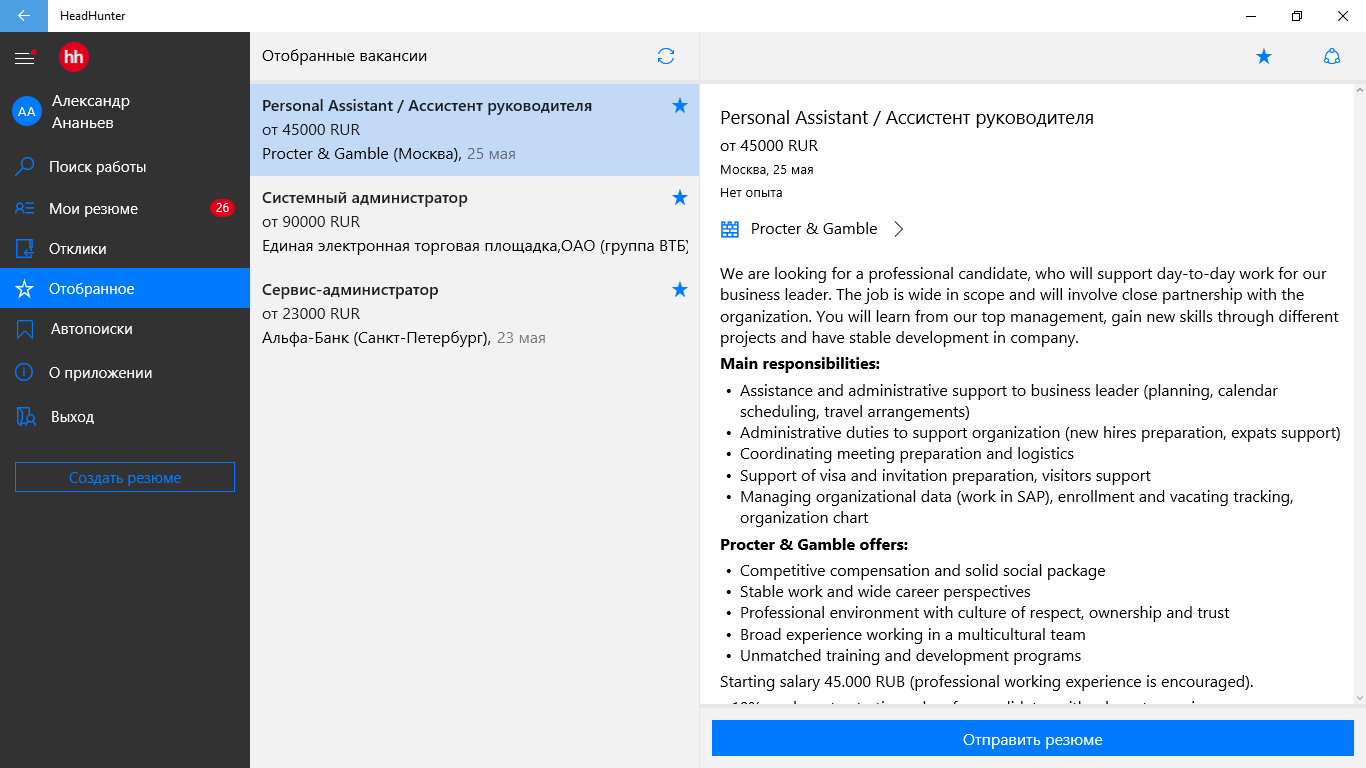Open the hamburger navigation menu
This screenshot has height=768, width=1366.
(25, 58)
